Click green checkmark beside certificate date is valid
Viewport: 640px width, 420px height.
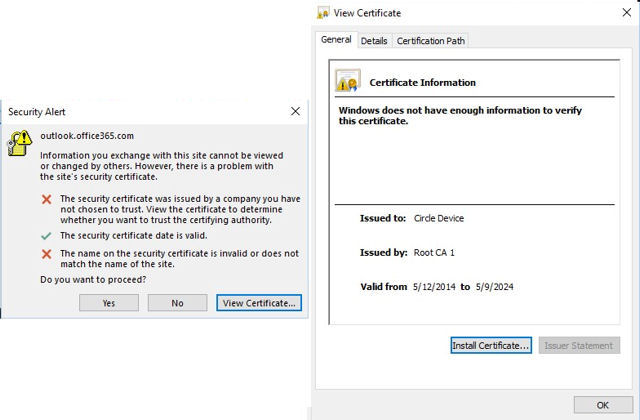point(47,236)
